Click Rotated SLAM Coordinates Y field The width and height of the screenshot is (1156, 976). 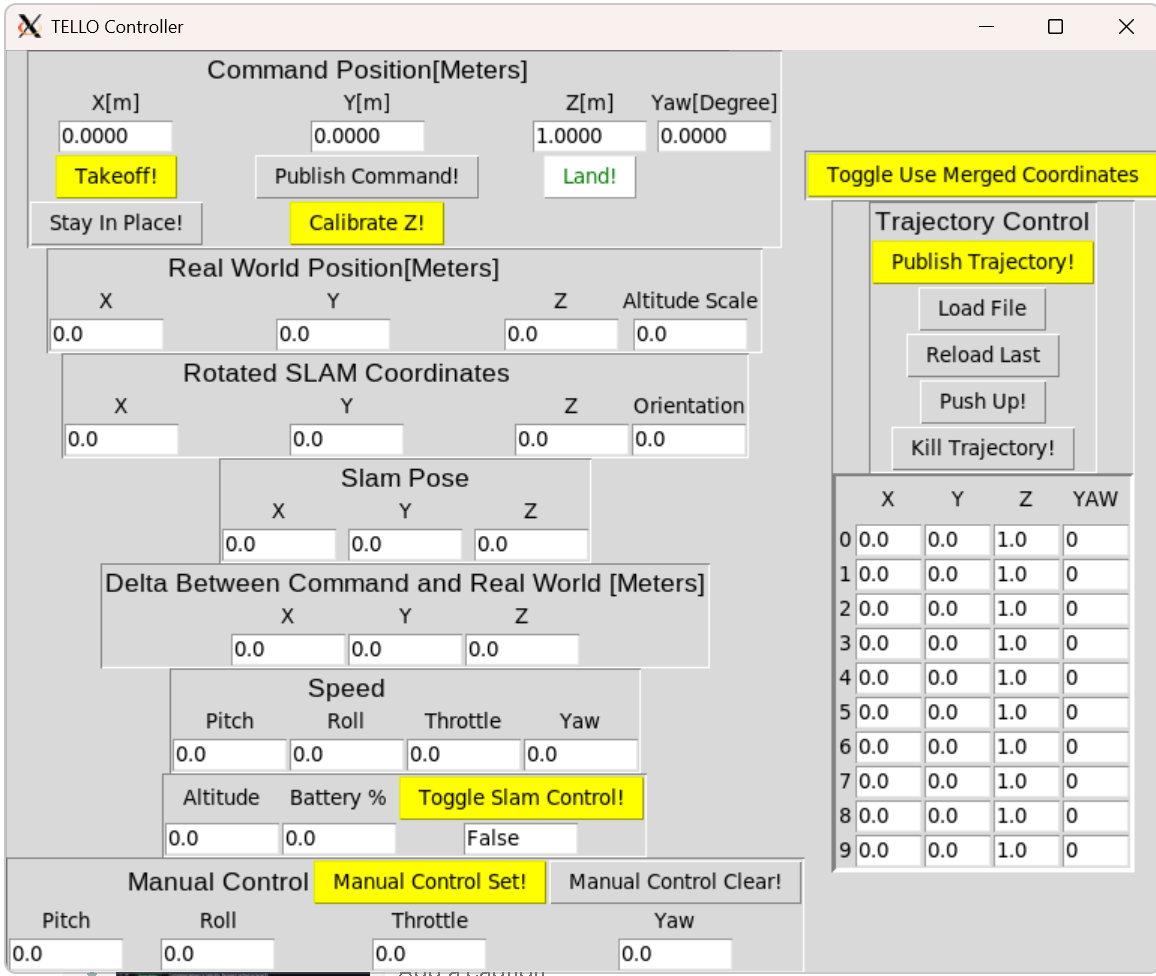coord(347,439)
